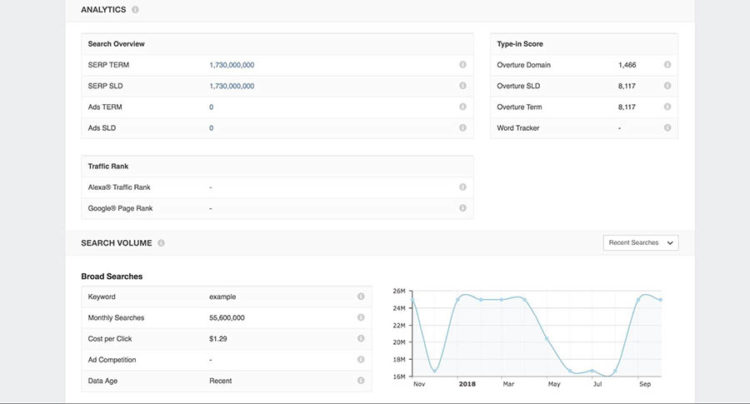The height and width of the screenshot is (404, 750).
Task: Click info icon in Keyword row
Action: pyautogui.click(x=360, y=297)
